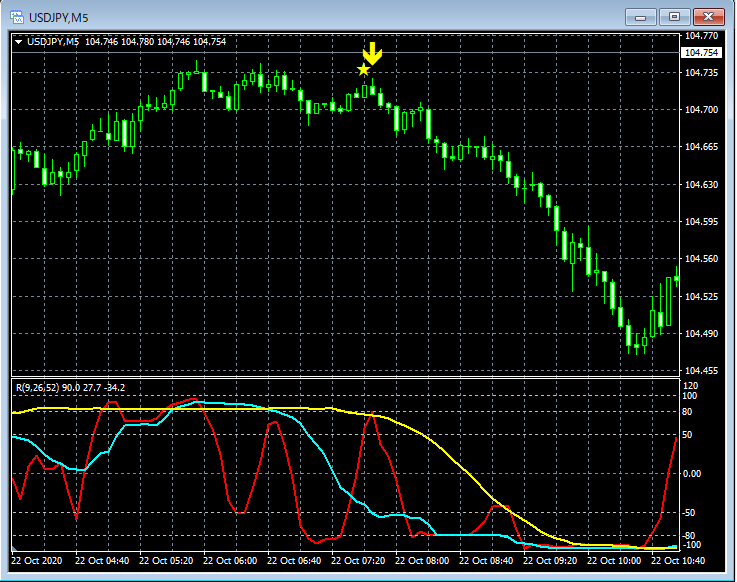Click time axis label 22 Oct 06:40
The height and width of the screenshot is (582, 737).
point(294,560)
